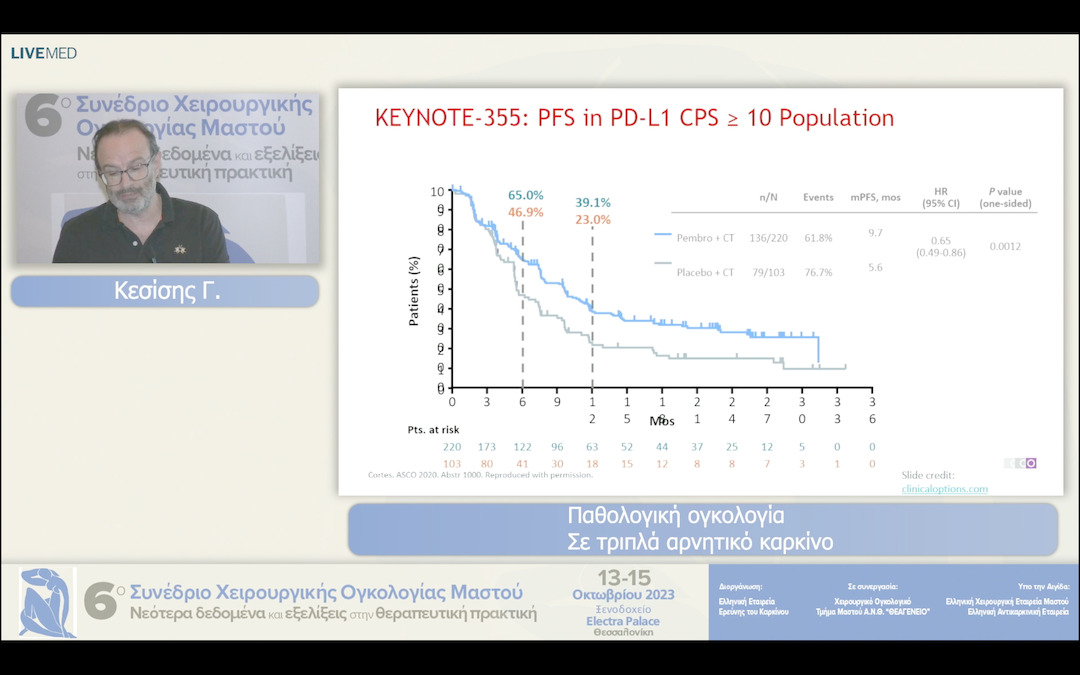Click the CCO logo on the slide
This screenshot has height=675, width=1080.
1019,463
